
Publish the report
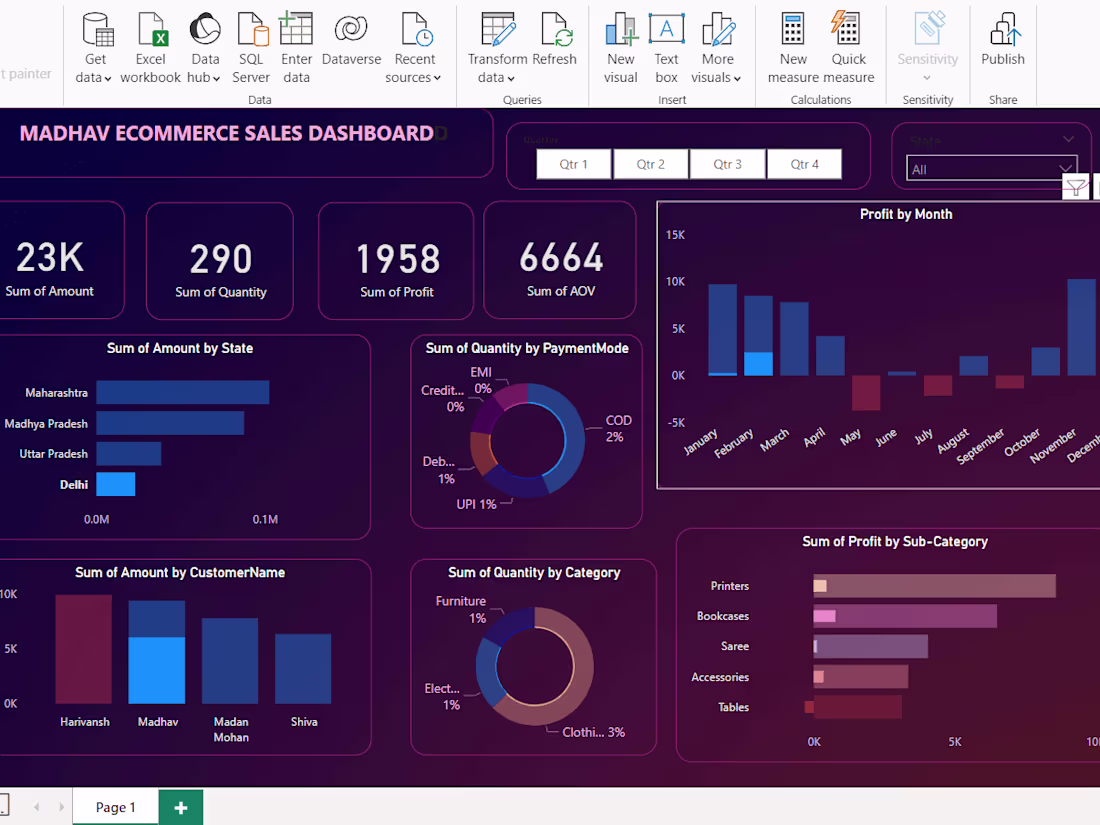point(1002,45)
